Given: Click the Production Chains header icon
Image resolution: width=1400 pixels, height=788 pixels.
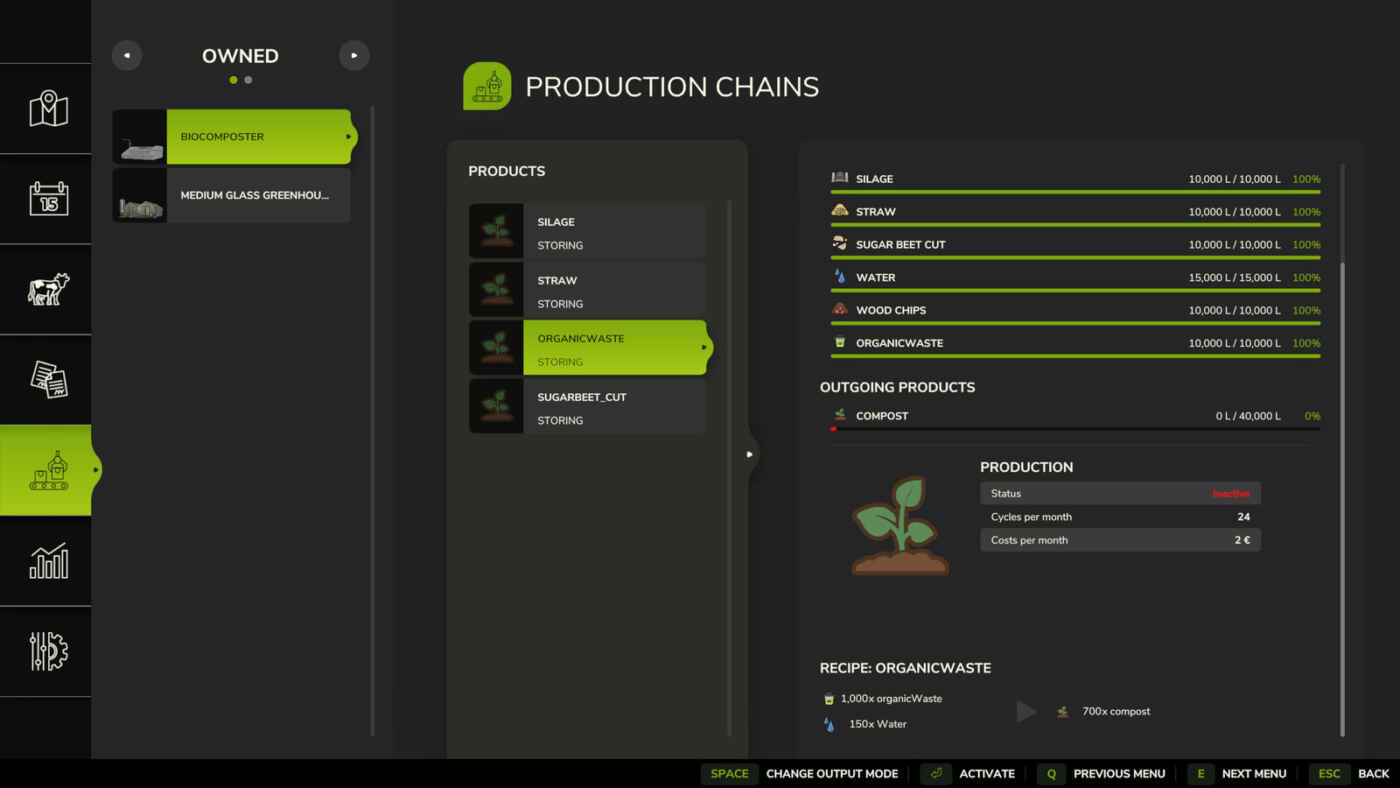Looking at the screenshot, I should point(487,87).
